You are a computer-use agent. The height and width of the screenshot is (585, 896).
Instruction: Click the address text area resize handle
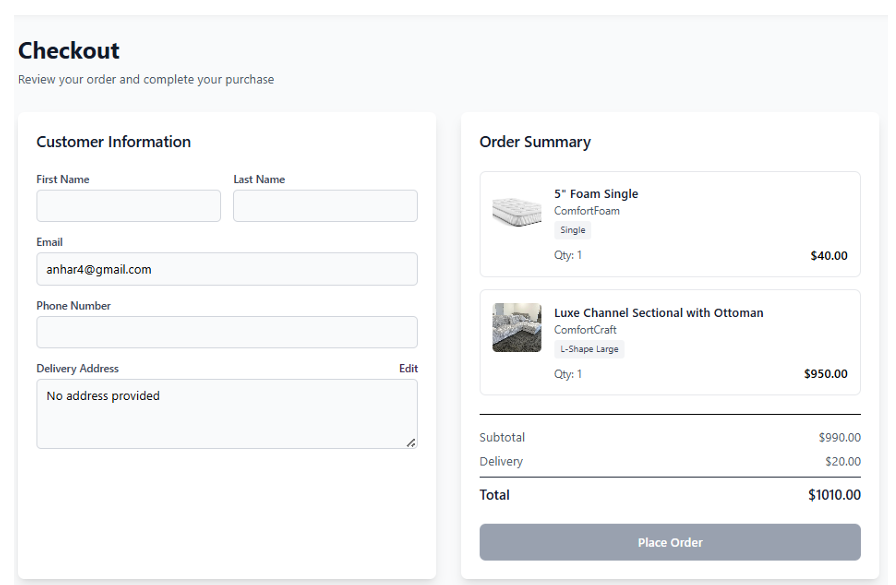411,442
